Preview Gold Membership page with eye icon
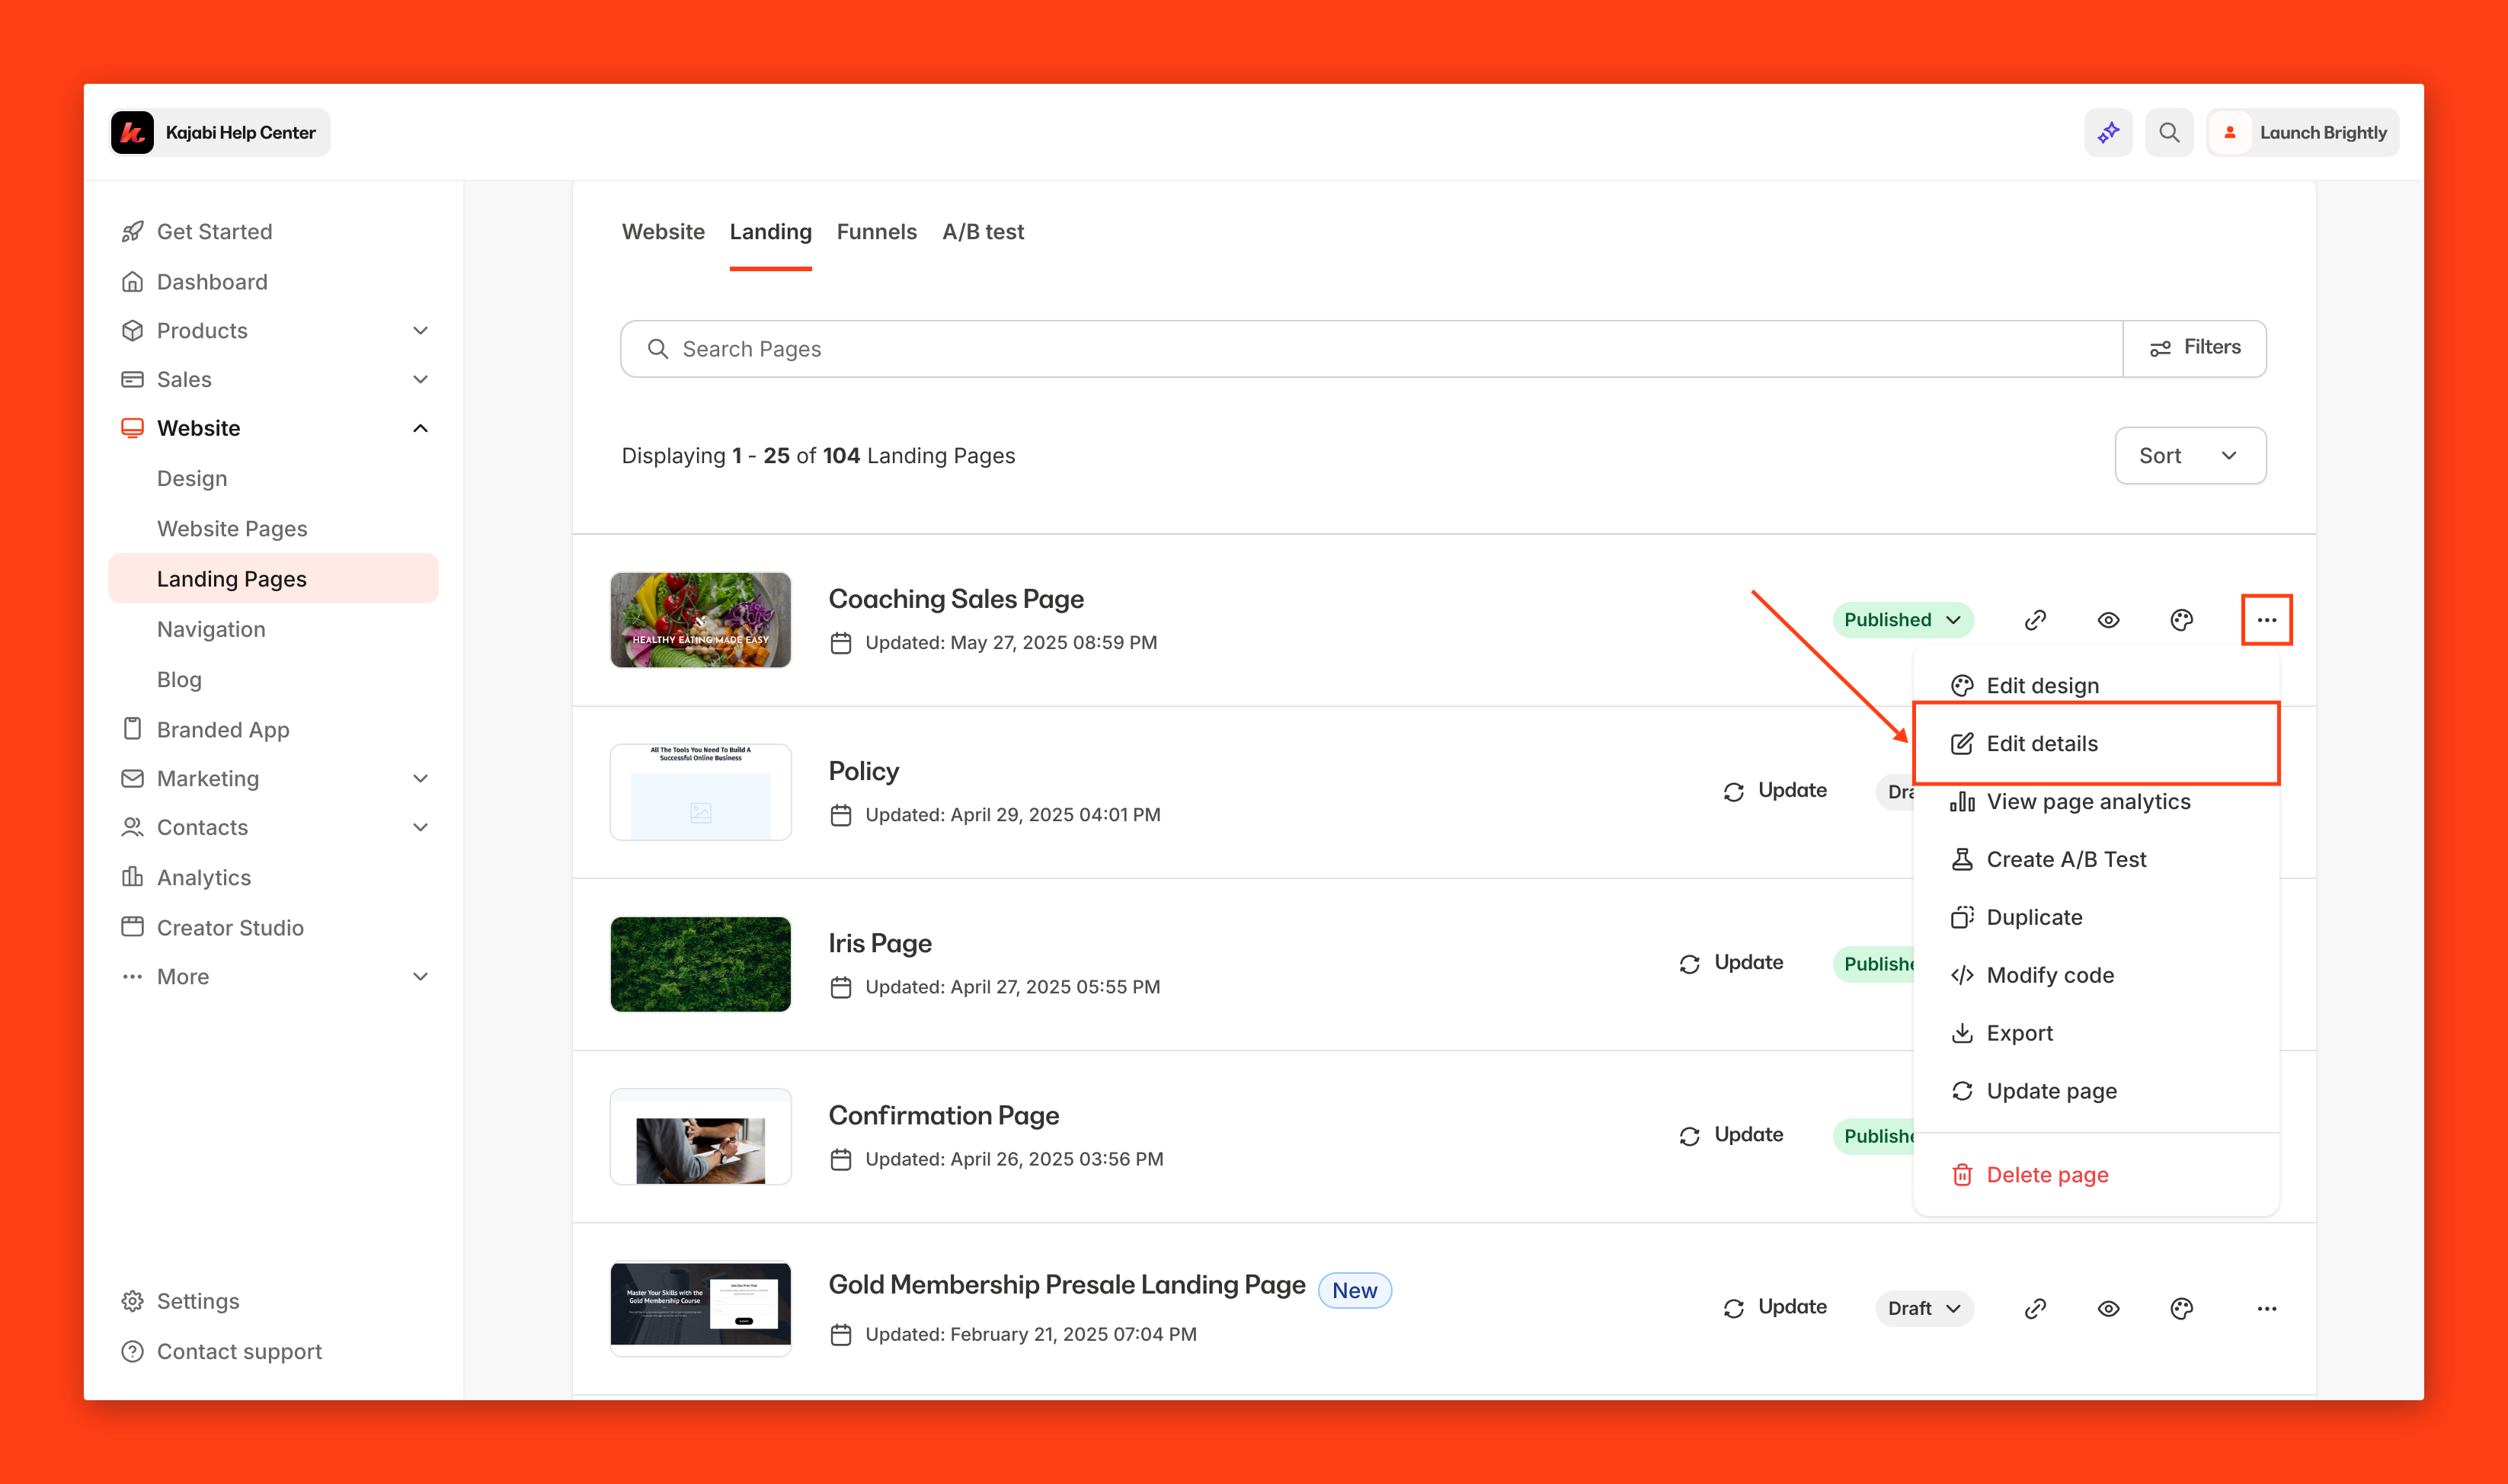This screenshot has height=1484, width=2508. 2108,1308
